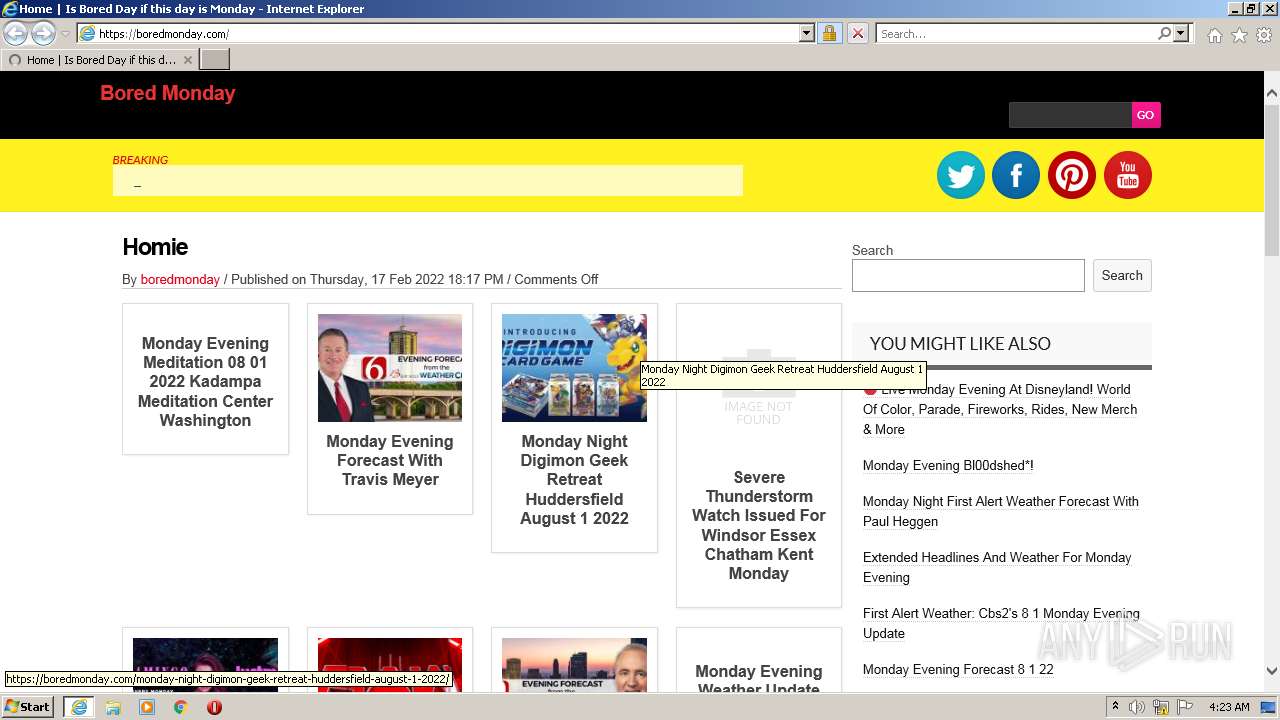Click the security lock icon in address bar

[829, 34]
